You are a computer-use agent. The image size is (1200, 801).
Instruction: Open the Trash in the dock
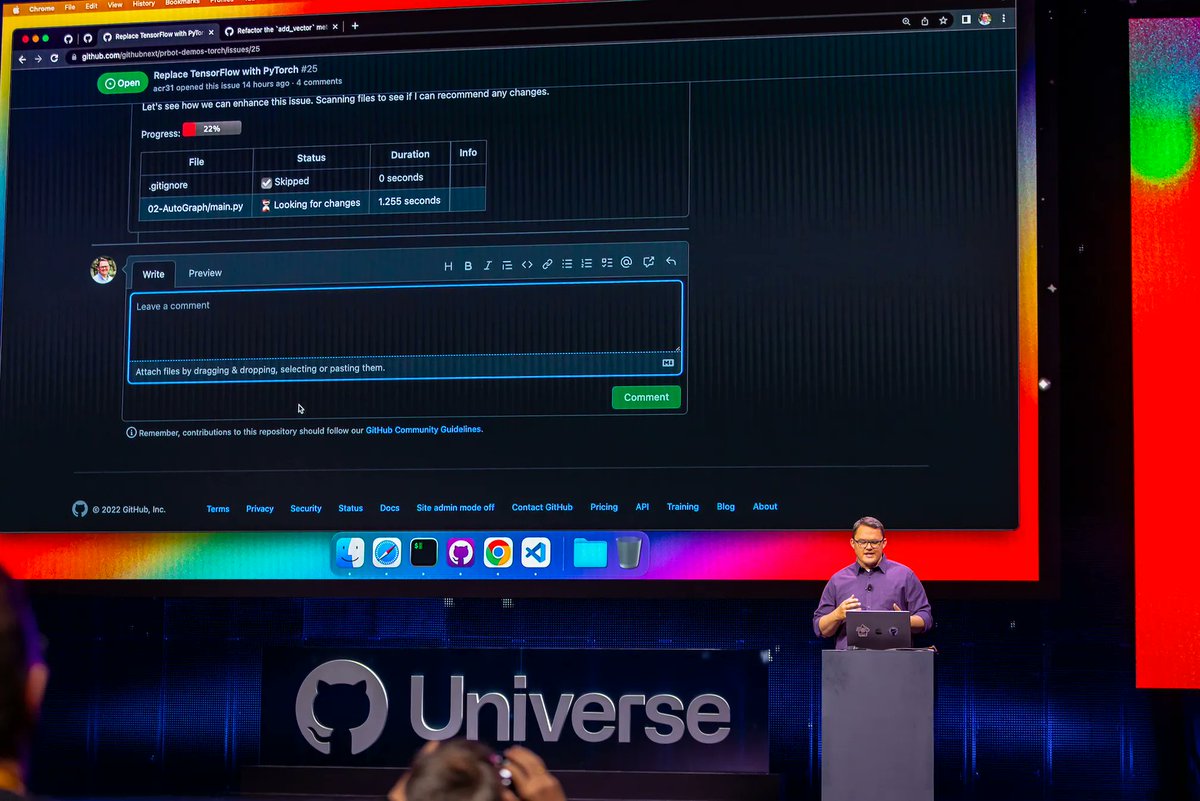coord(628,552)
